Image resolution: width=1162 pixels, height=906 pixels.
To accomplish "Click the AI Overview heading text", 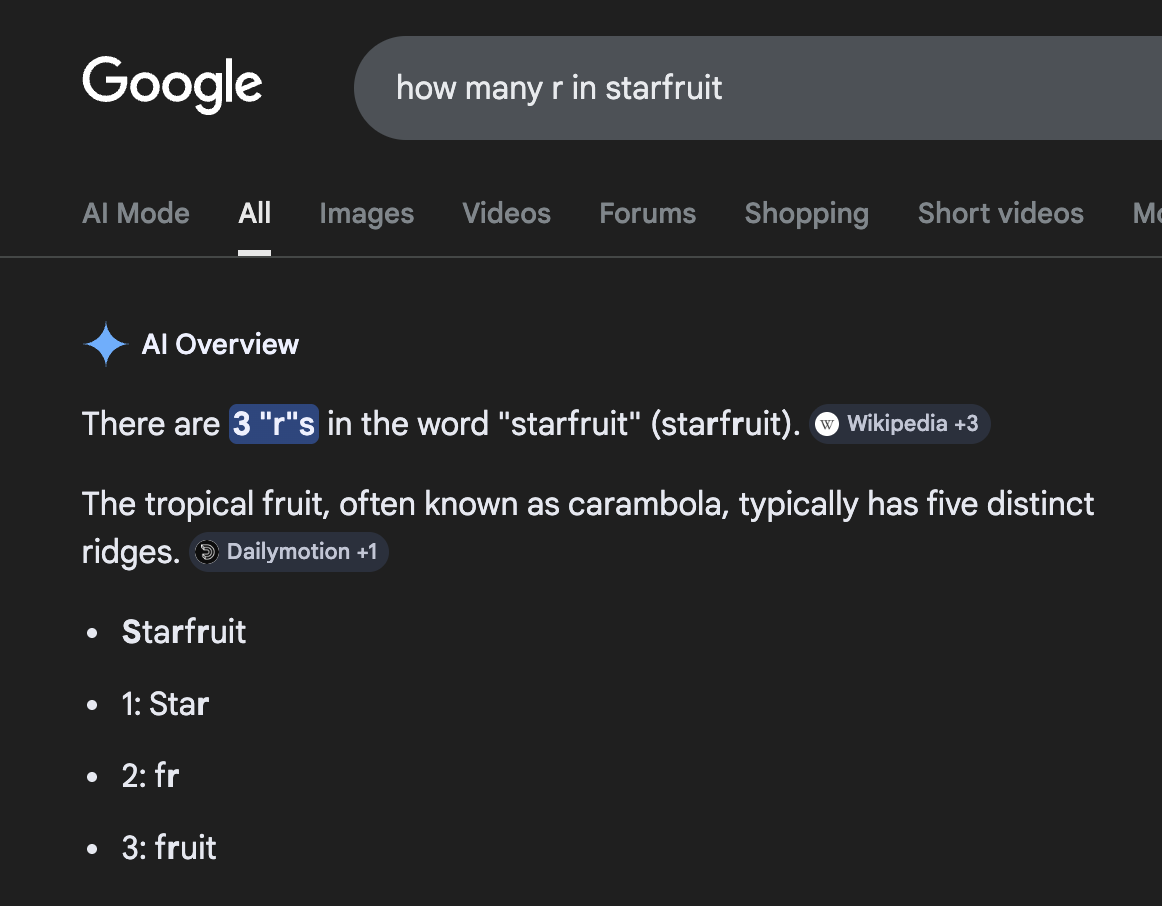I will pyautogui.click(x=220, y=345).
